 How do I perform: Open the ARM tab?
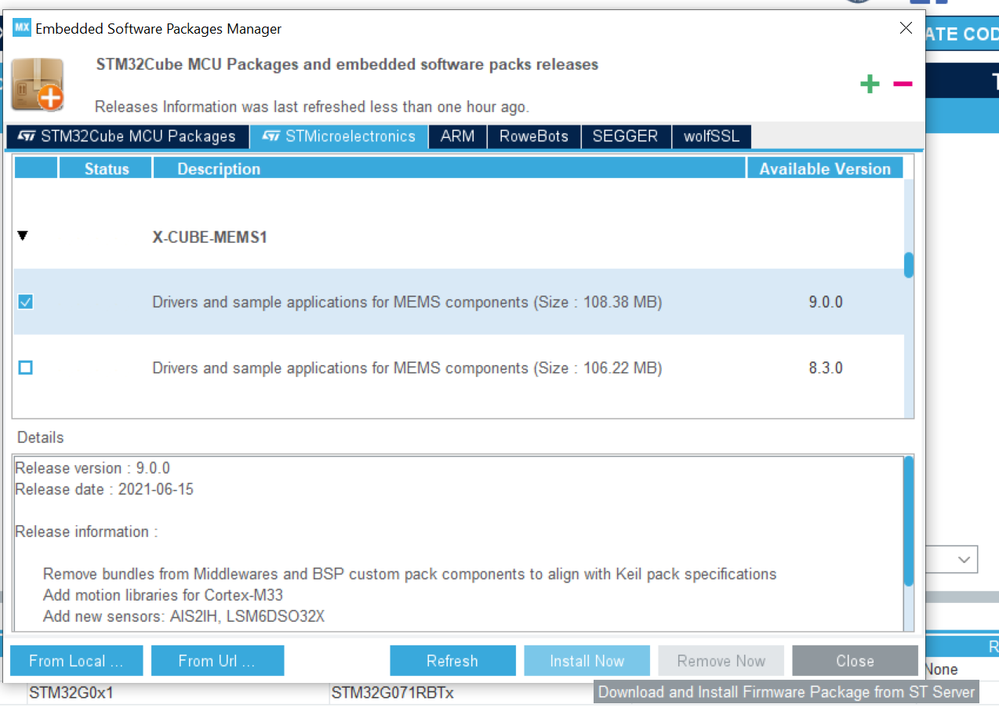tap(457, 136)
